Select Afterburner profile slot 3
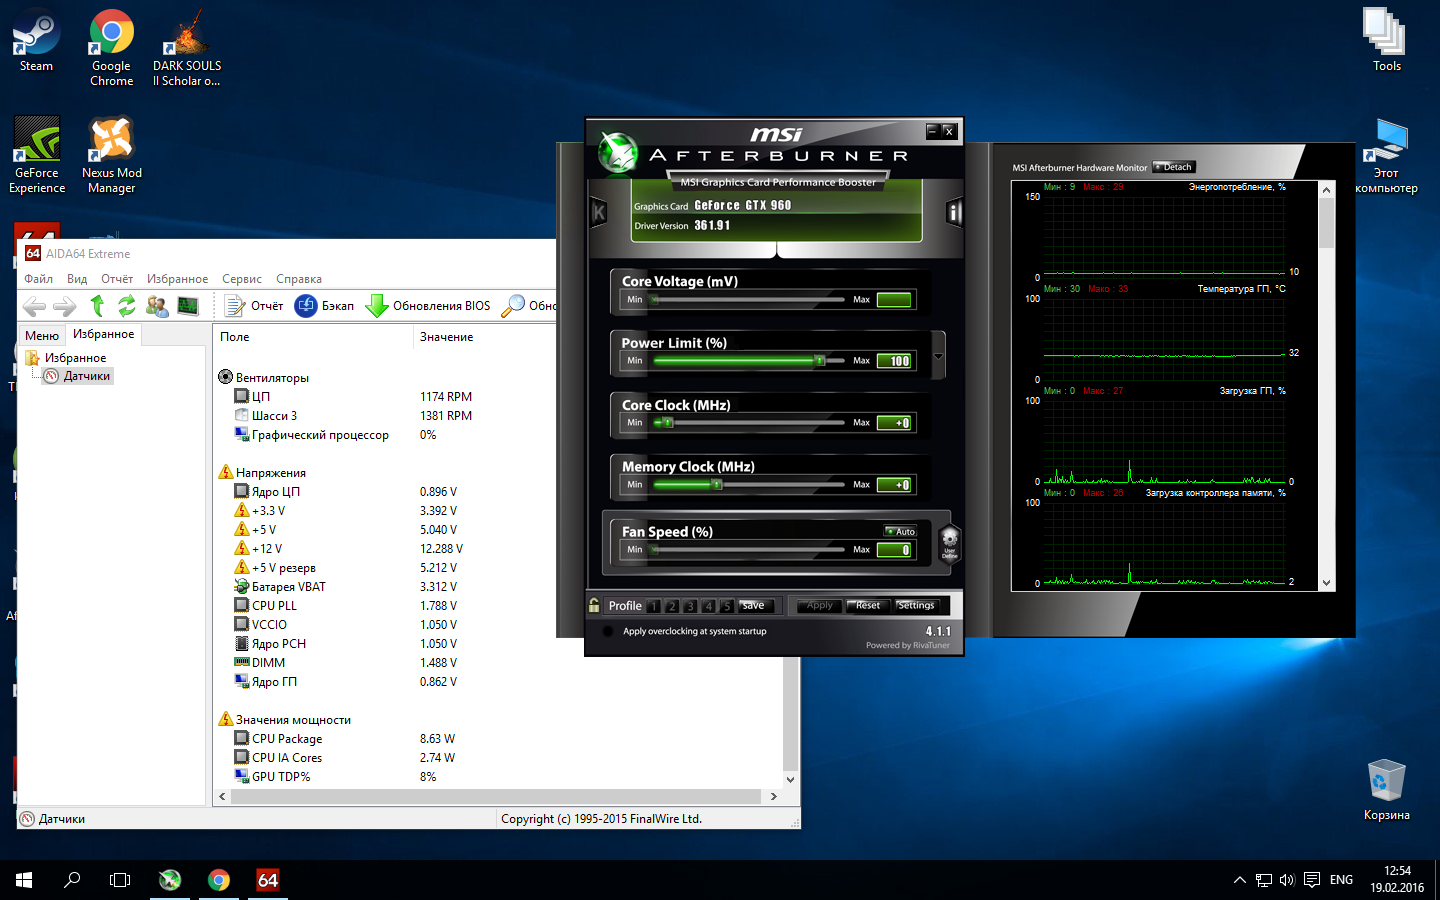1440x900 pixels. [x=690, y=606]
